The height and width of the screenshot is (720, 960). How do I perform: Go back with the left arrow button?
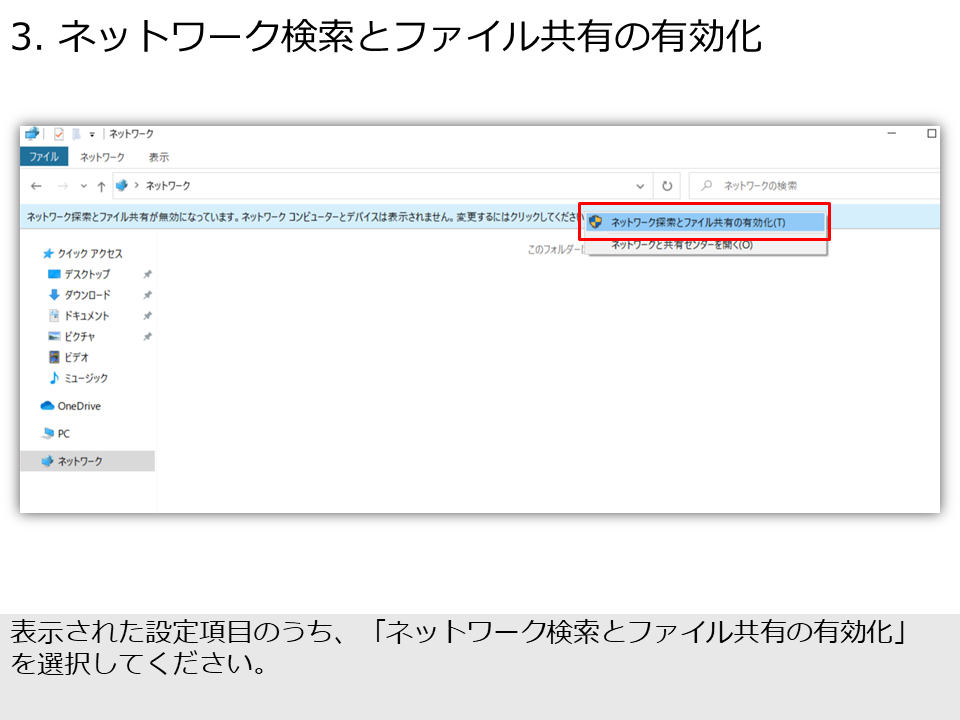[36, 186]
